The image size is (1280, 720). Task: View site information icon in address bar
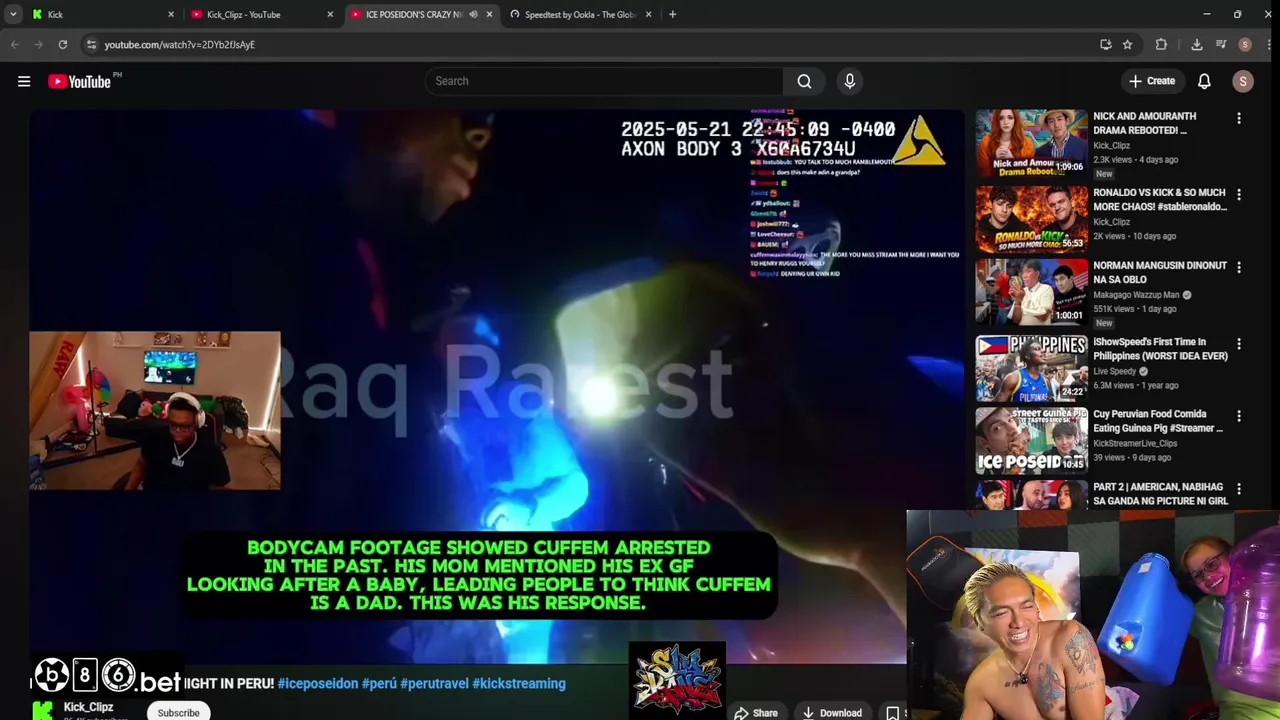[x=91, y=44]
